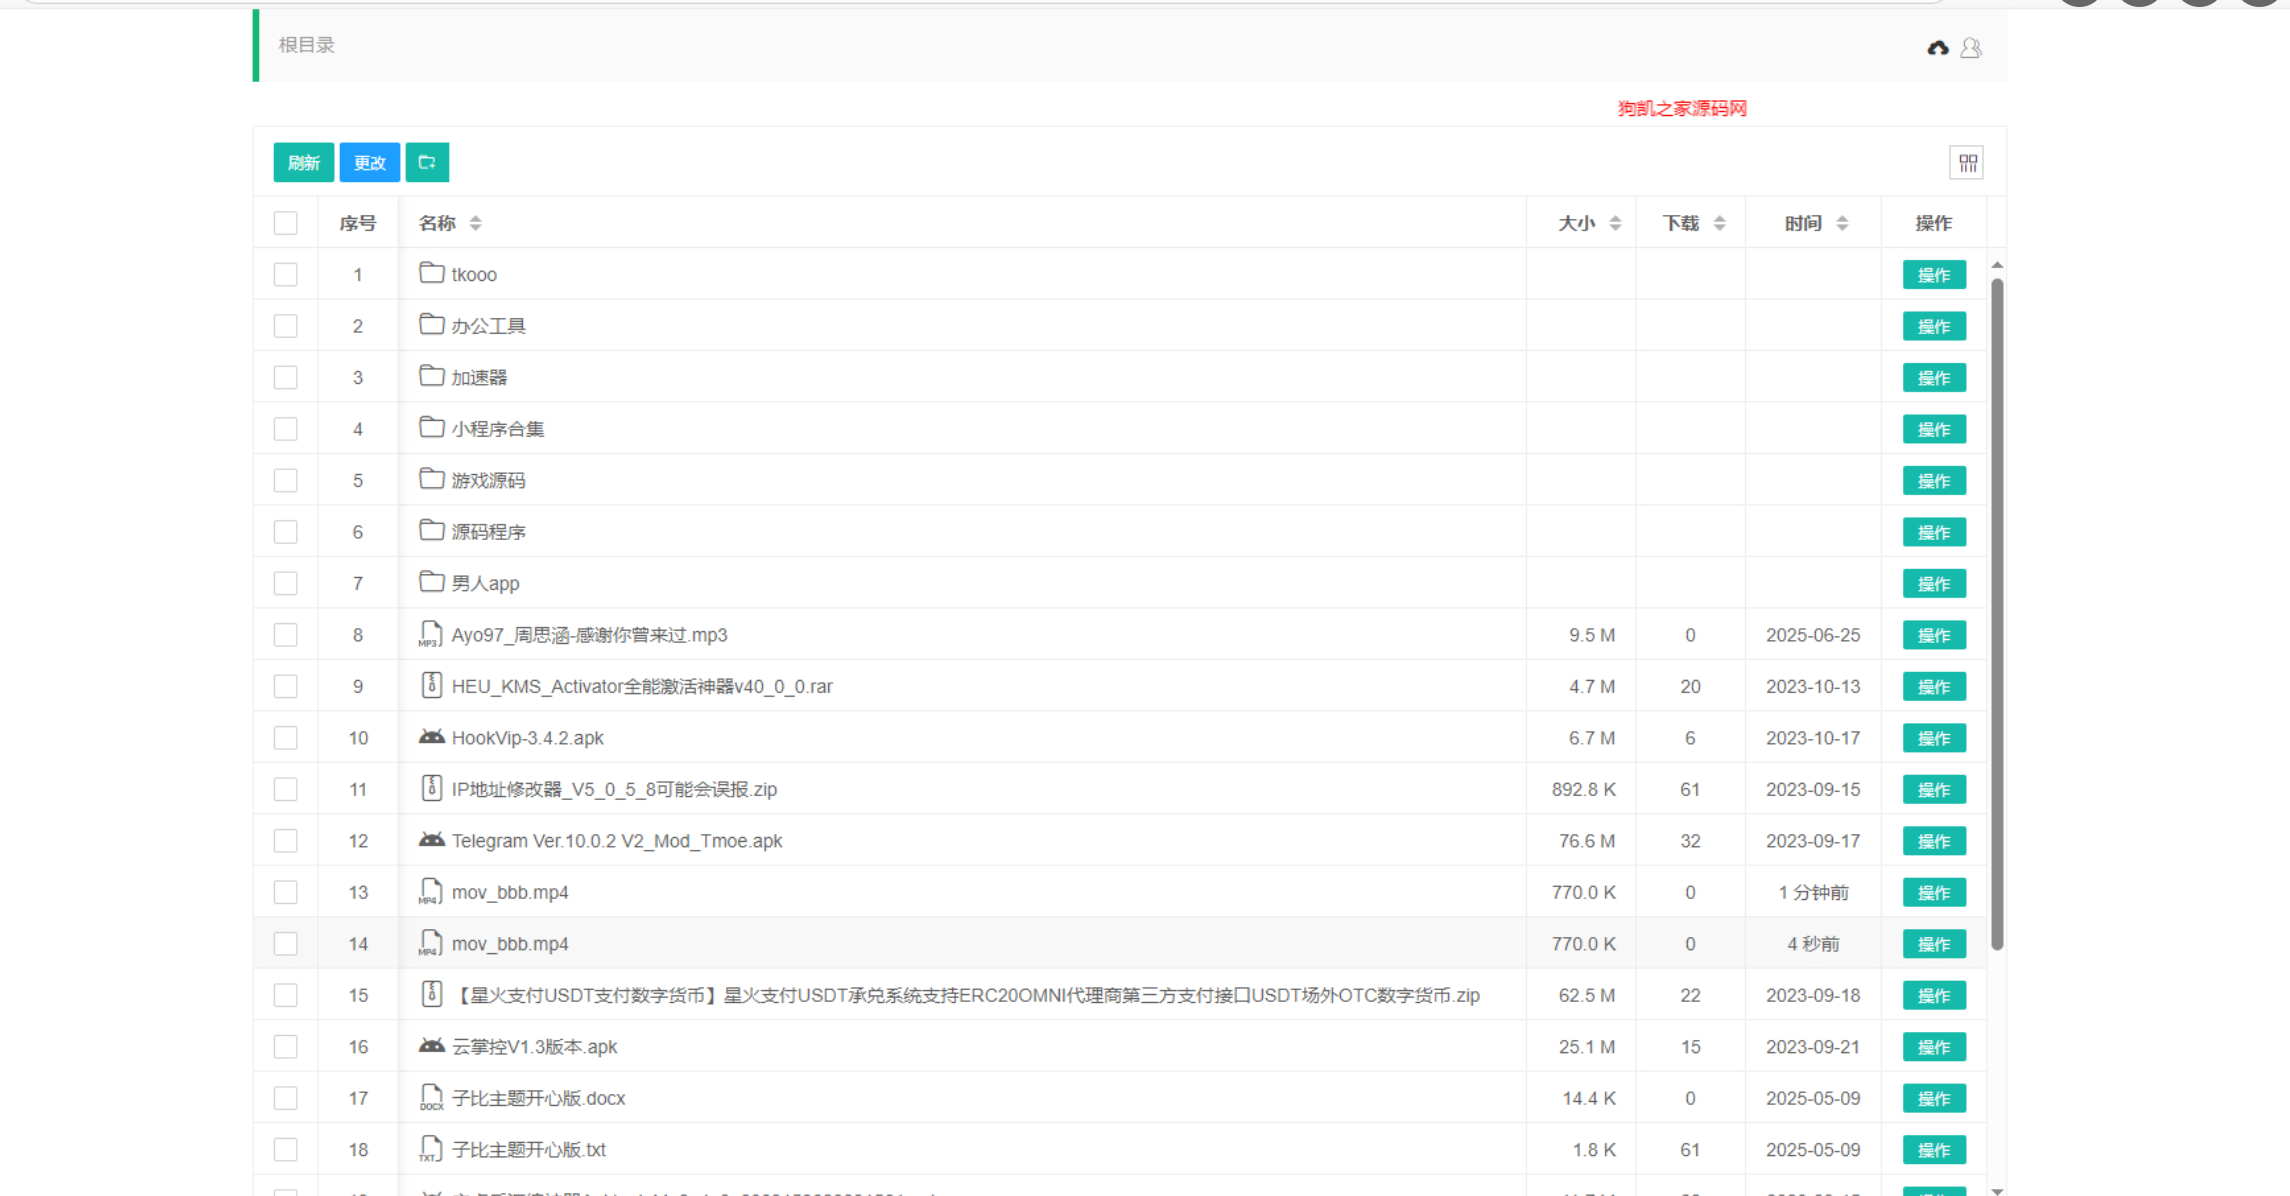This screenshot has width=2290, height=1196.
Task: Click the HookVip-3.4.2.apk Android icon
Action: coord(431,737)
